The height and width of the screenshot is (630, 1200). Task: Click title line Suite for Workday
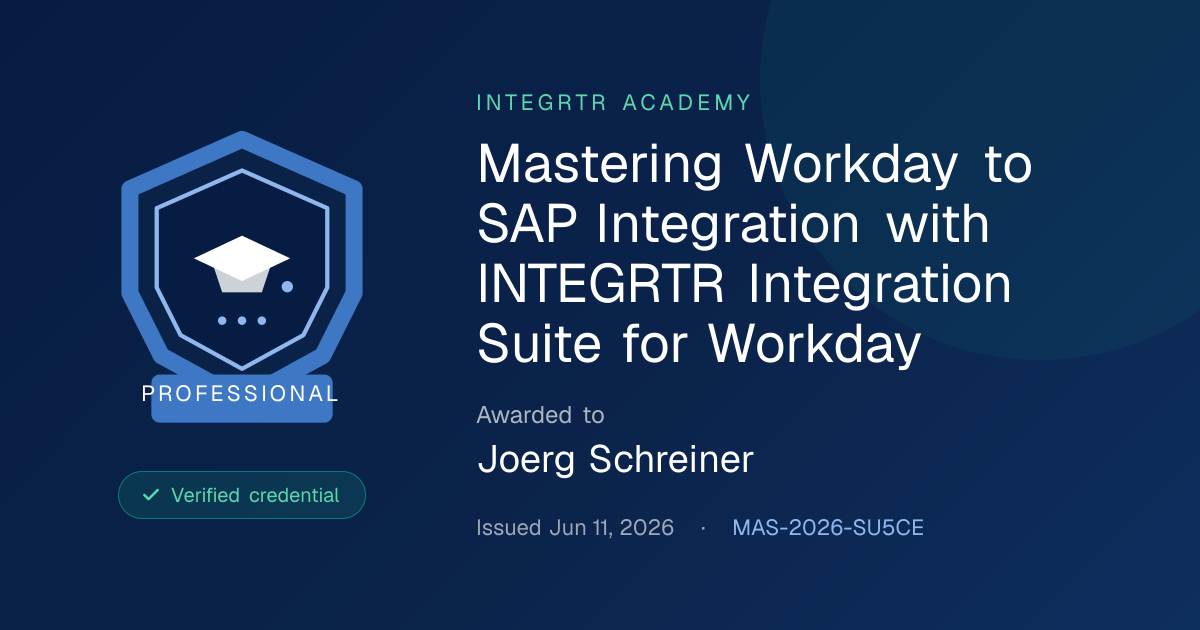tap(698, 345)
